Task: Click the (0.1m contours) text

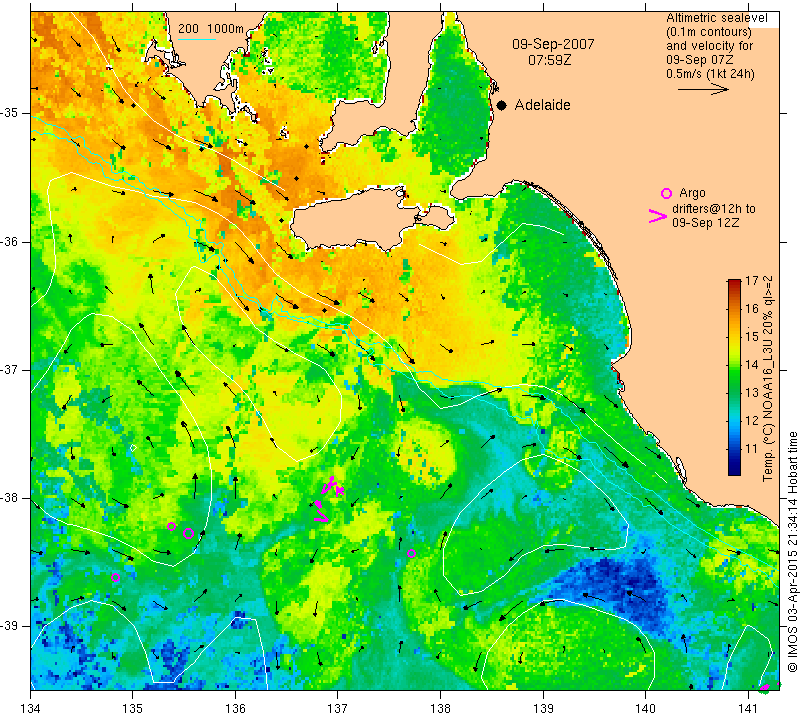Action: [709, 32]
